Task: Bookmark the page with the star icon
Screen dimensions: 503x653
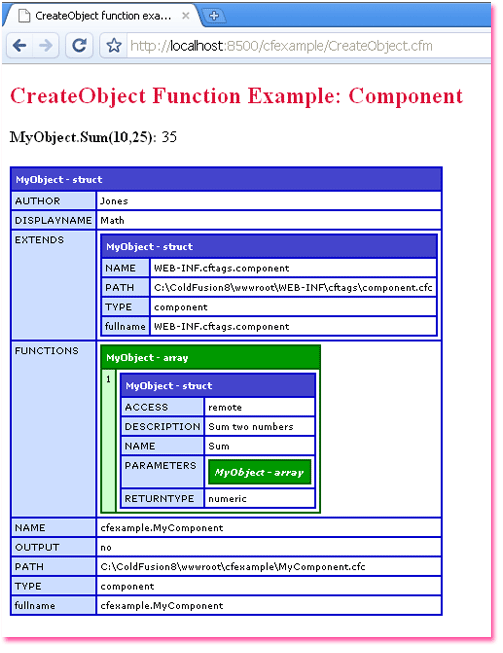Action: (114, 45)
